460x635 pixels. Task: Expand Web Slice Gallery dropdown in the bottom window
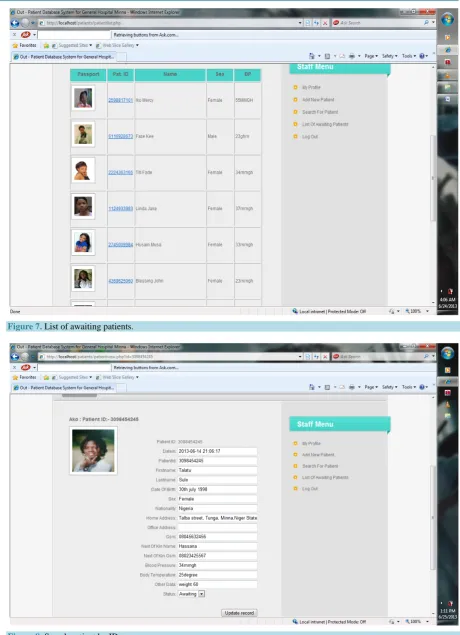point(137,377)
